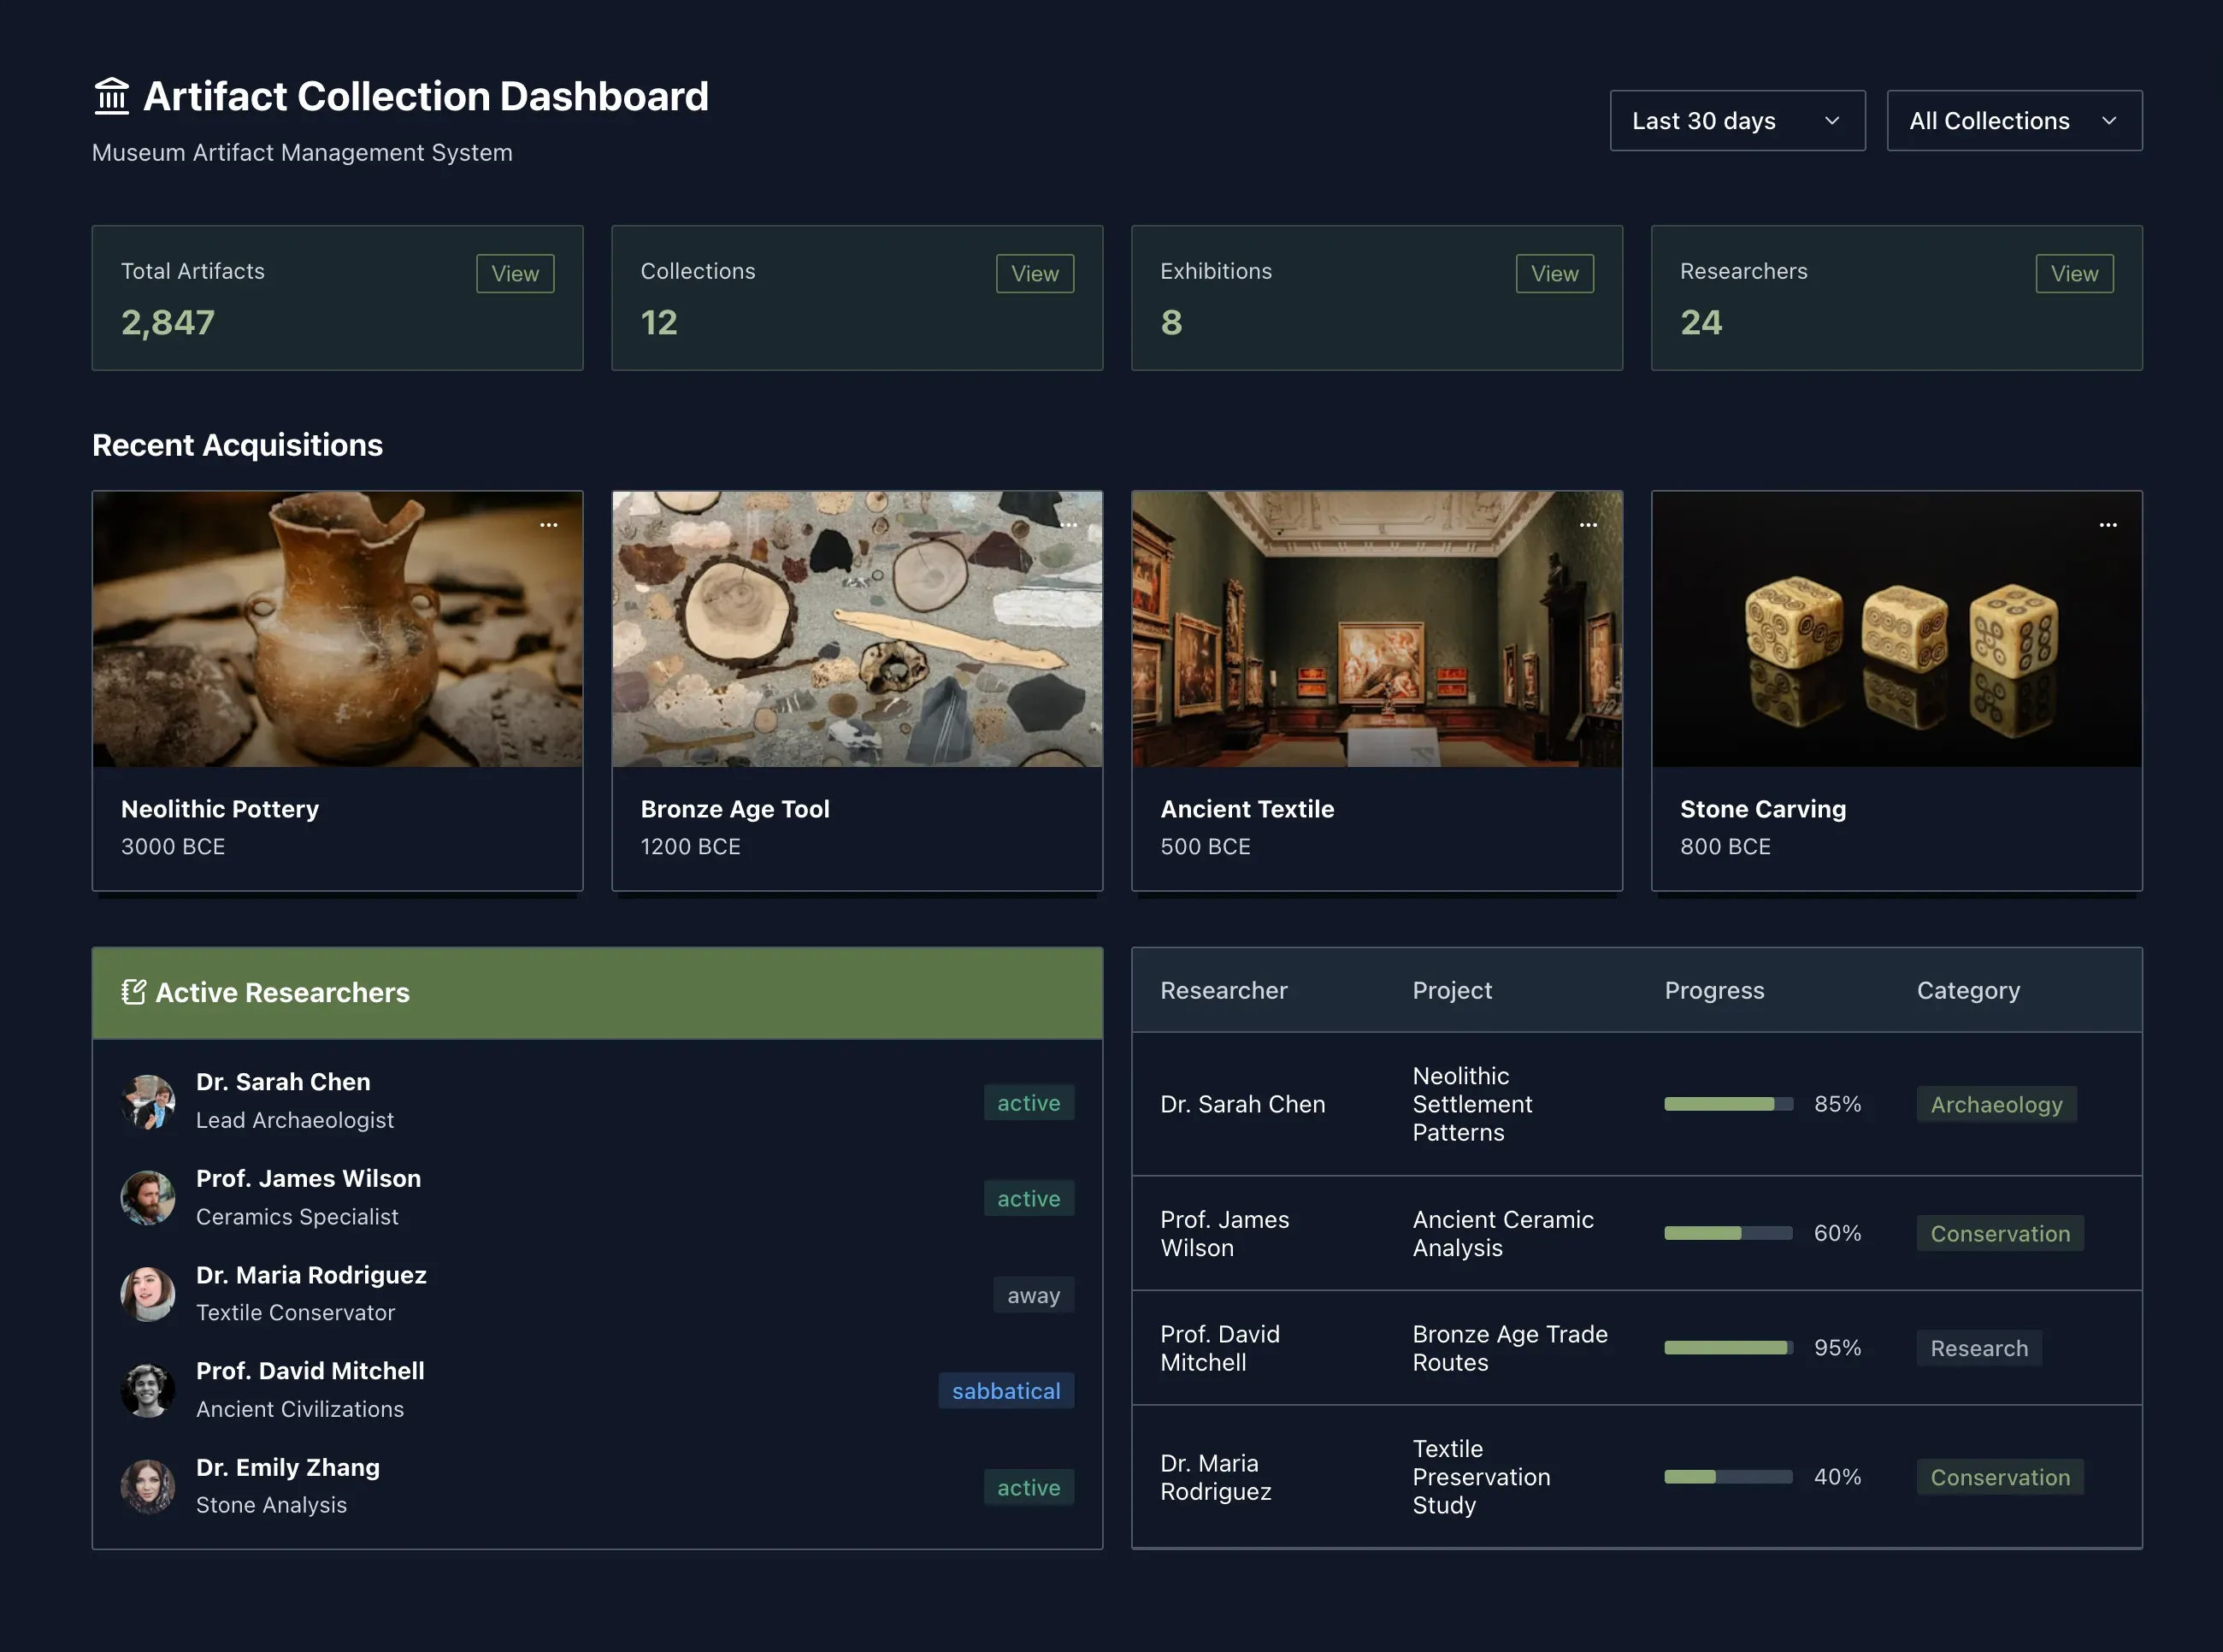Click Dr. Sarah Chen's avatar
2223x1652 pixels.
click(148, 1101)
